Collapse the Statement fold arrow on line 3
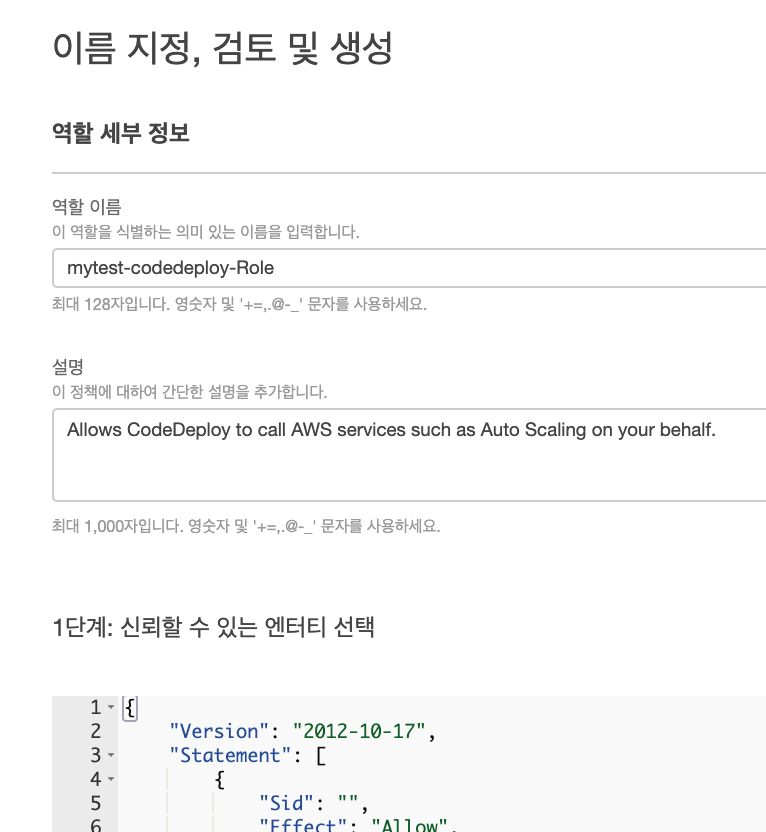The height and width of the screenshot is (832, 766). 111,755
